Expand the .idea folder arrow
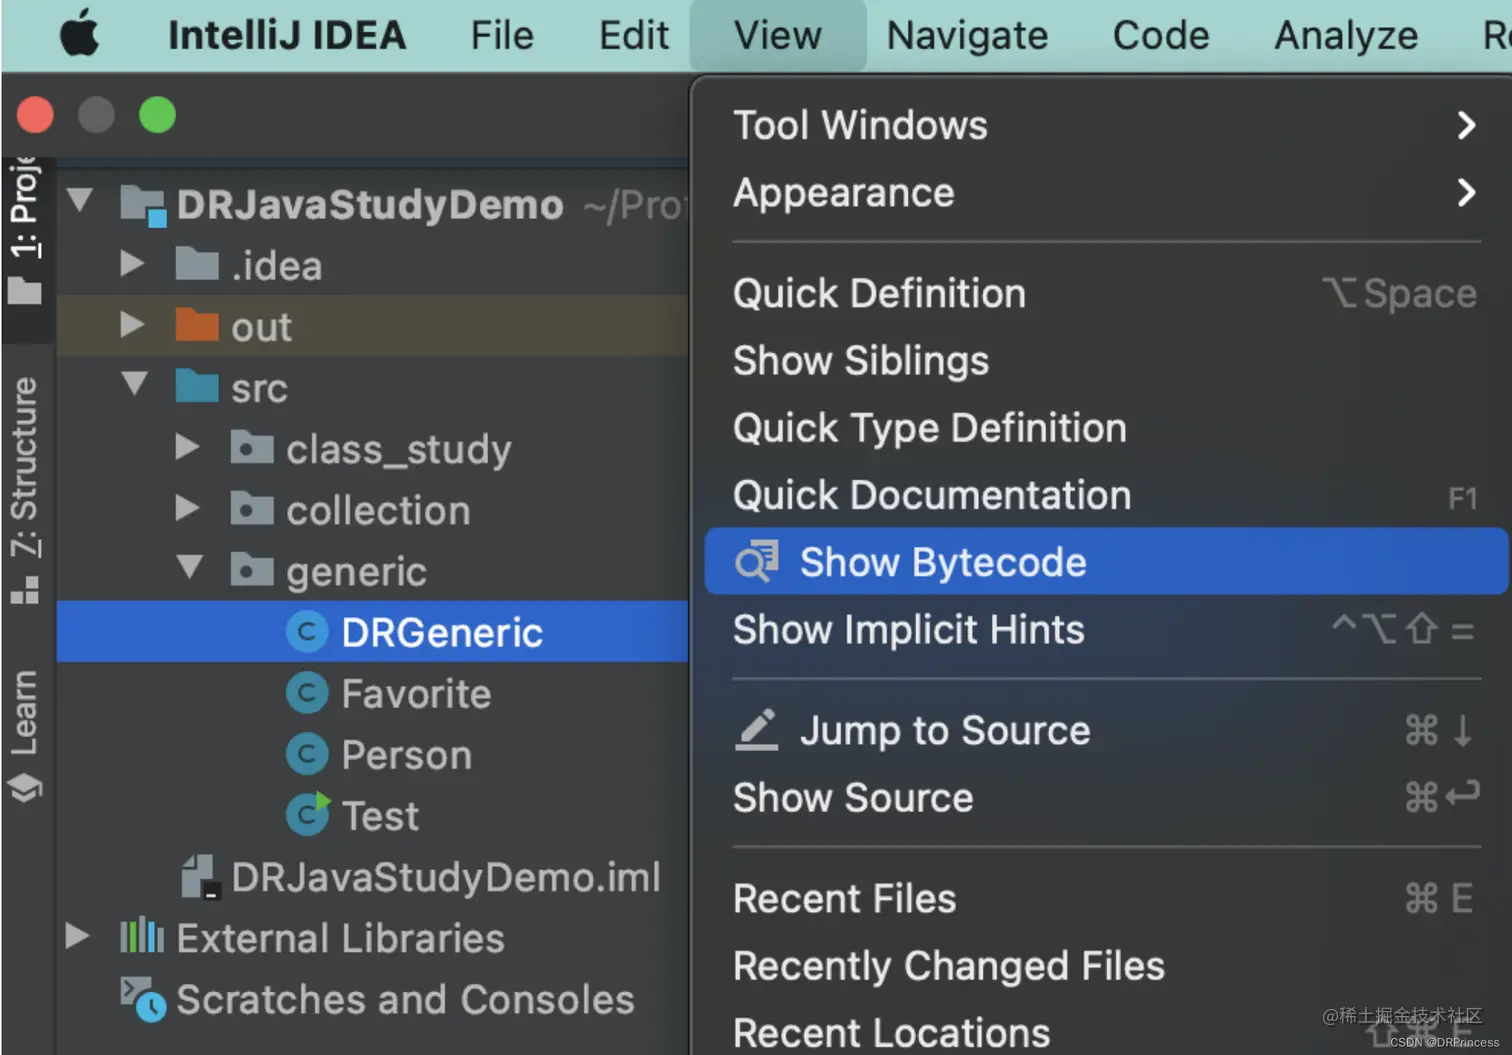This screenshot has height=1055, width=1512. (x=132, y=264)
